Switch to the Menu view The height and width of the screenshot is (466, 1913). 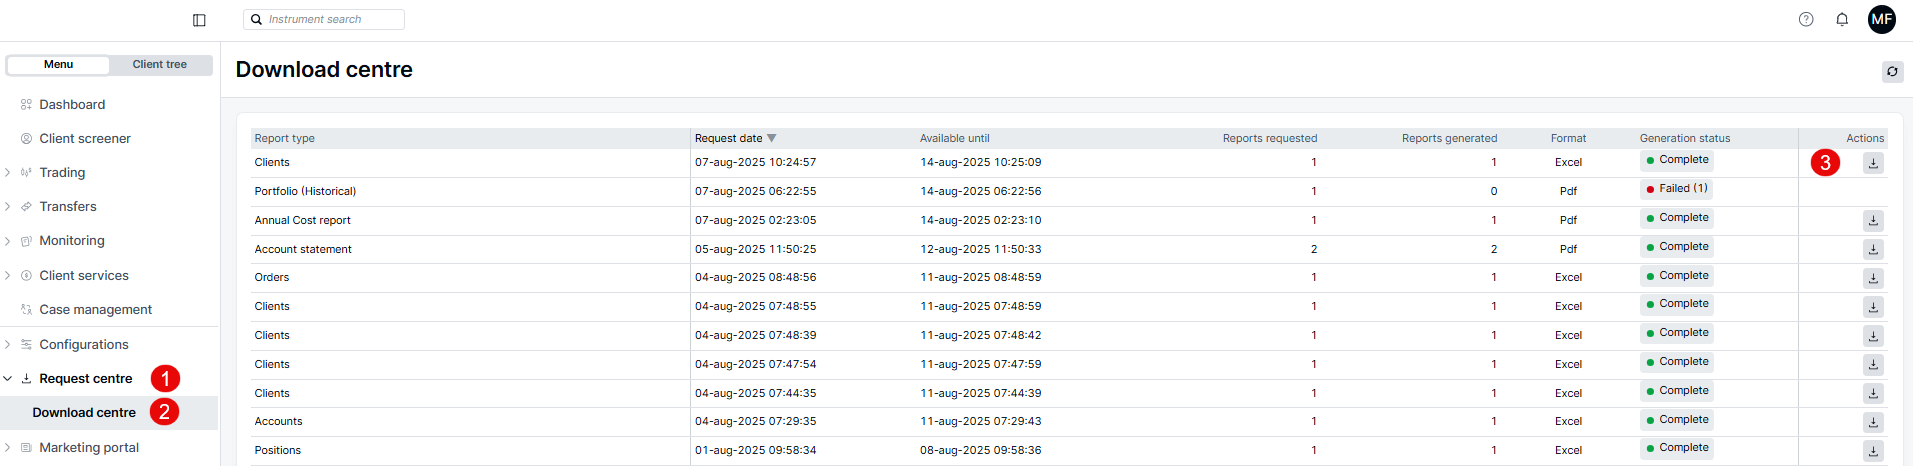coord(58,64)
